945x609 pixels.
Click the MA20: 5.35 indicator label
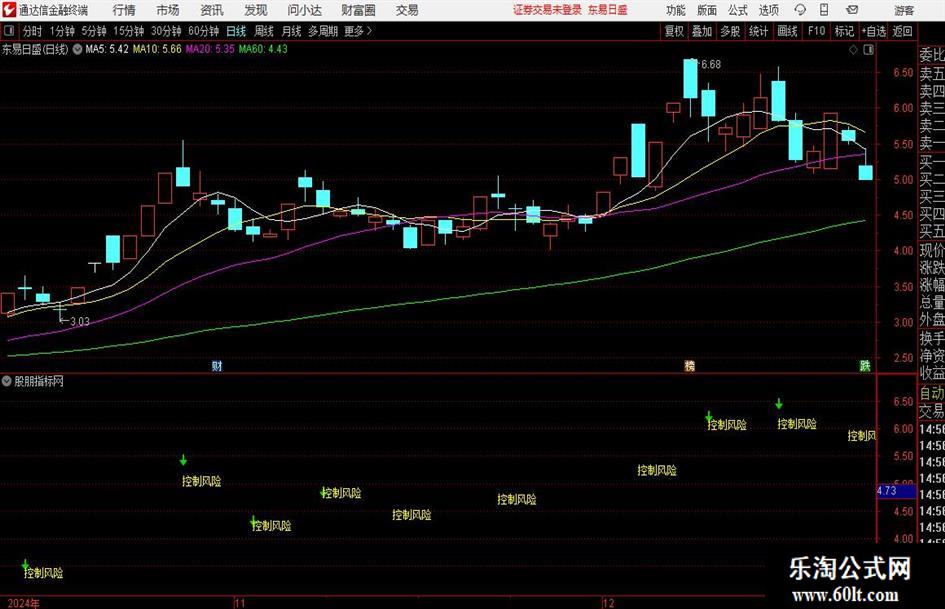click(x=210, y=49)
